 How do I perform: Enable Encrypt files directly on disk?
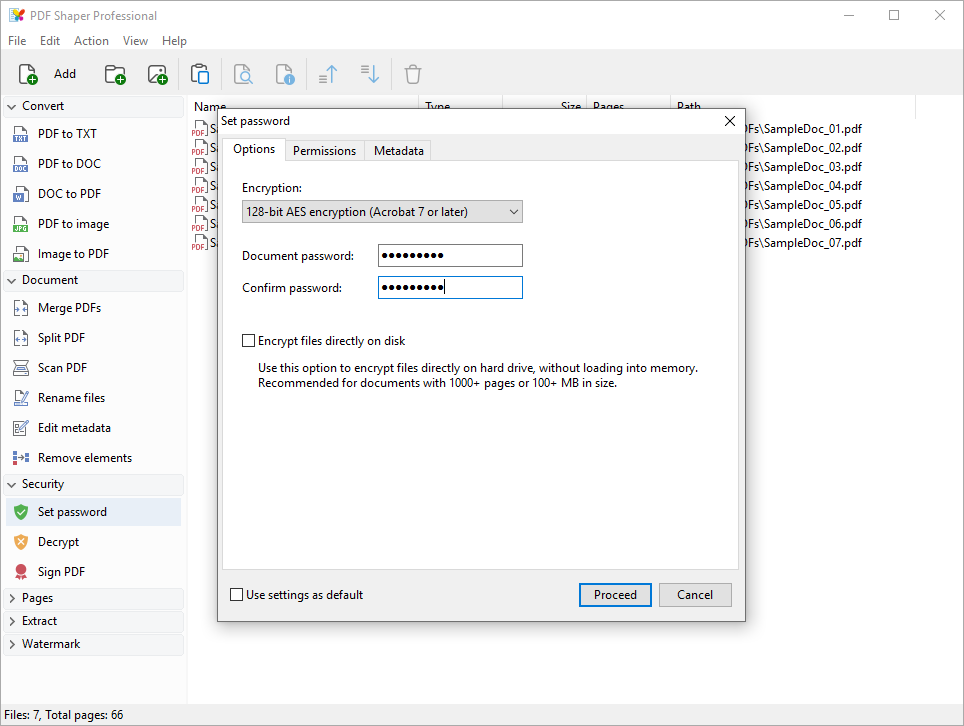pyautogui.click(x=248, y=340)
